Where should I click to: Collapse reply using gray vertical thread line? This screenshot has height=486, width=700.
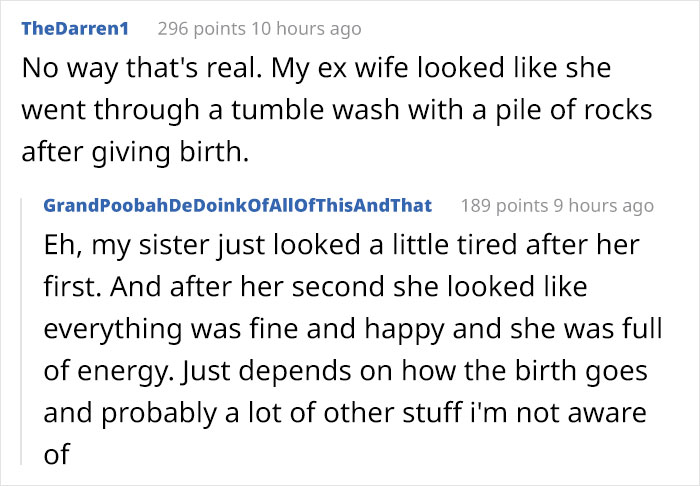tap(22, 332)
